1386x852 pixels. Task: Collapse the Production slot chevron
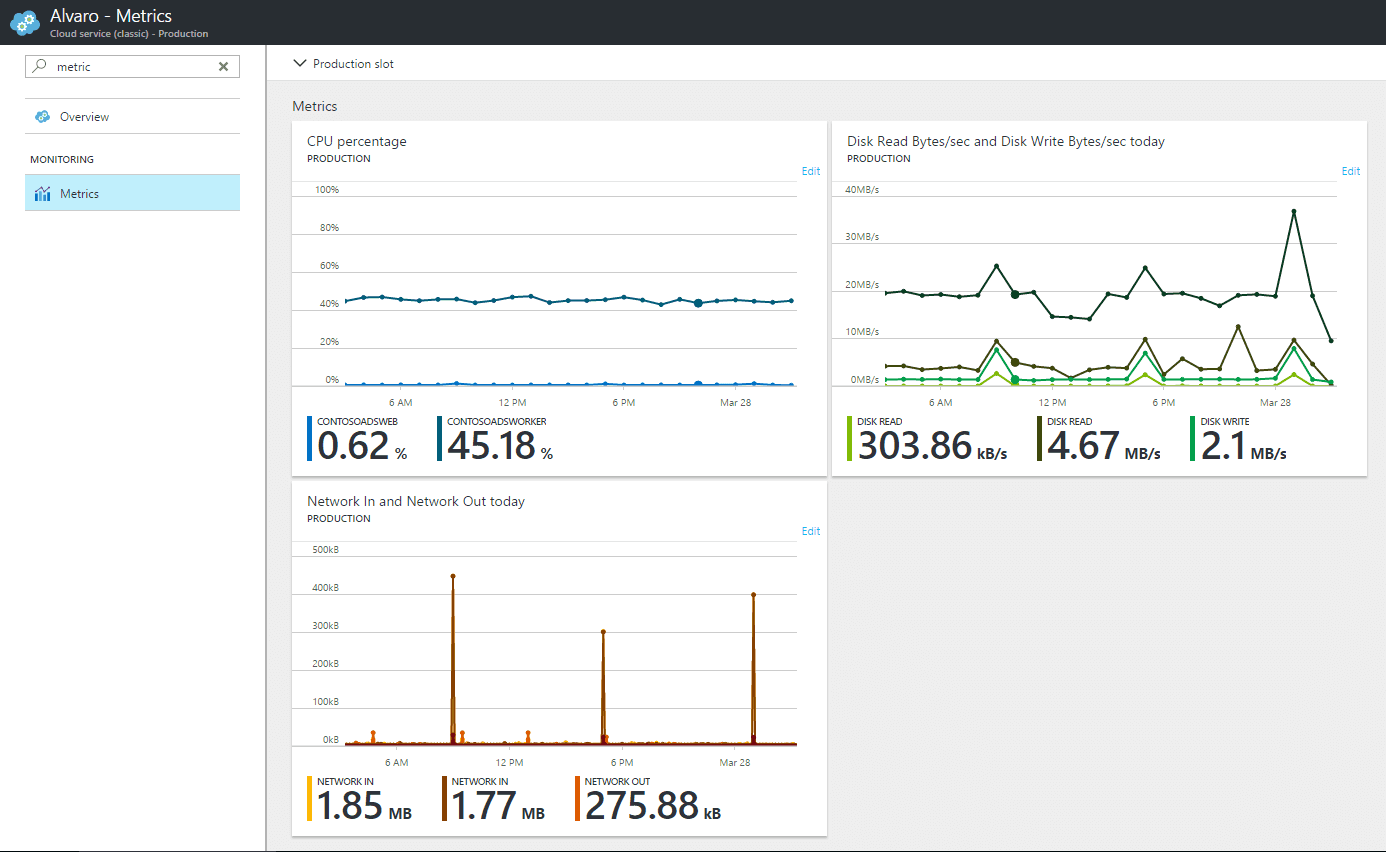coord(299,63)
